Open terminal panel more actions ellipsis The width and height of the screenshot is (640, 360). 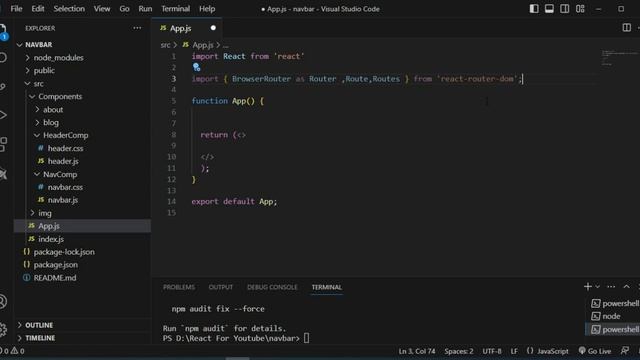611,287
